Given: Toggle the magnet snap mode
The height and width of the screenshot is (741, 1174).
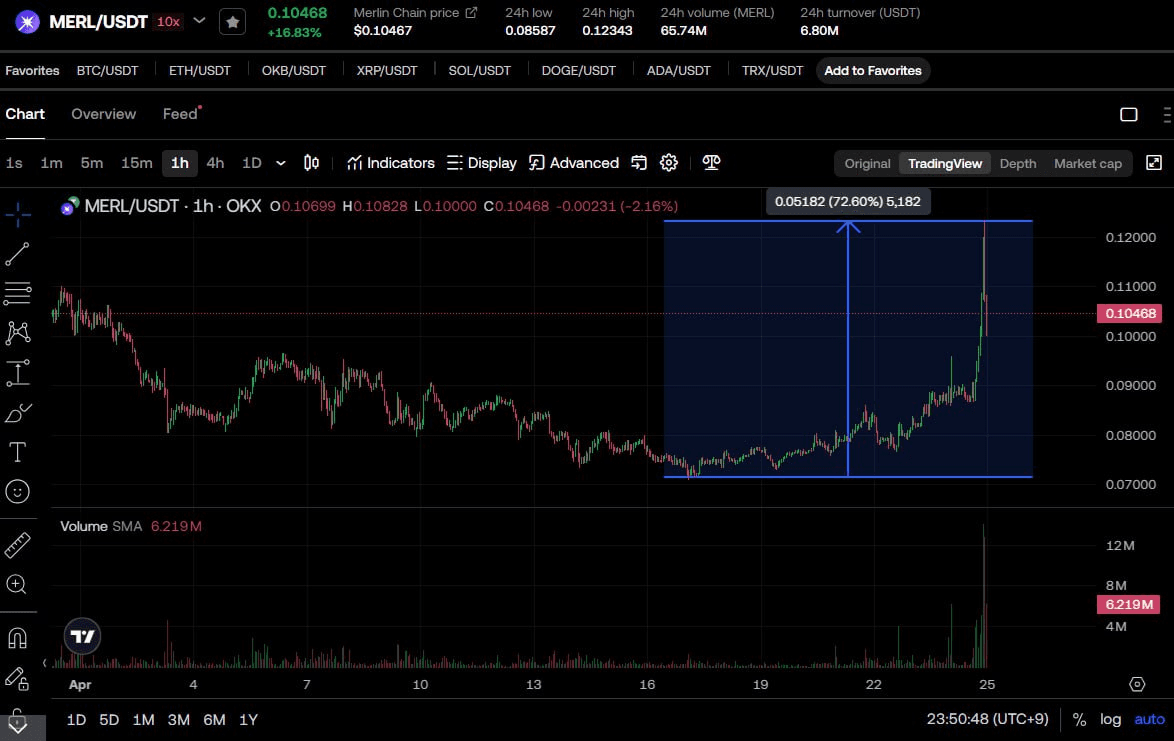Looking at the screenshot, I should 17,638.
